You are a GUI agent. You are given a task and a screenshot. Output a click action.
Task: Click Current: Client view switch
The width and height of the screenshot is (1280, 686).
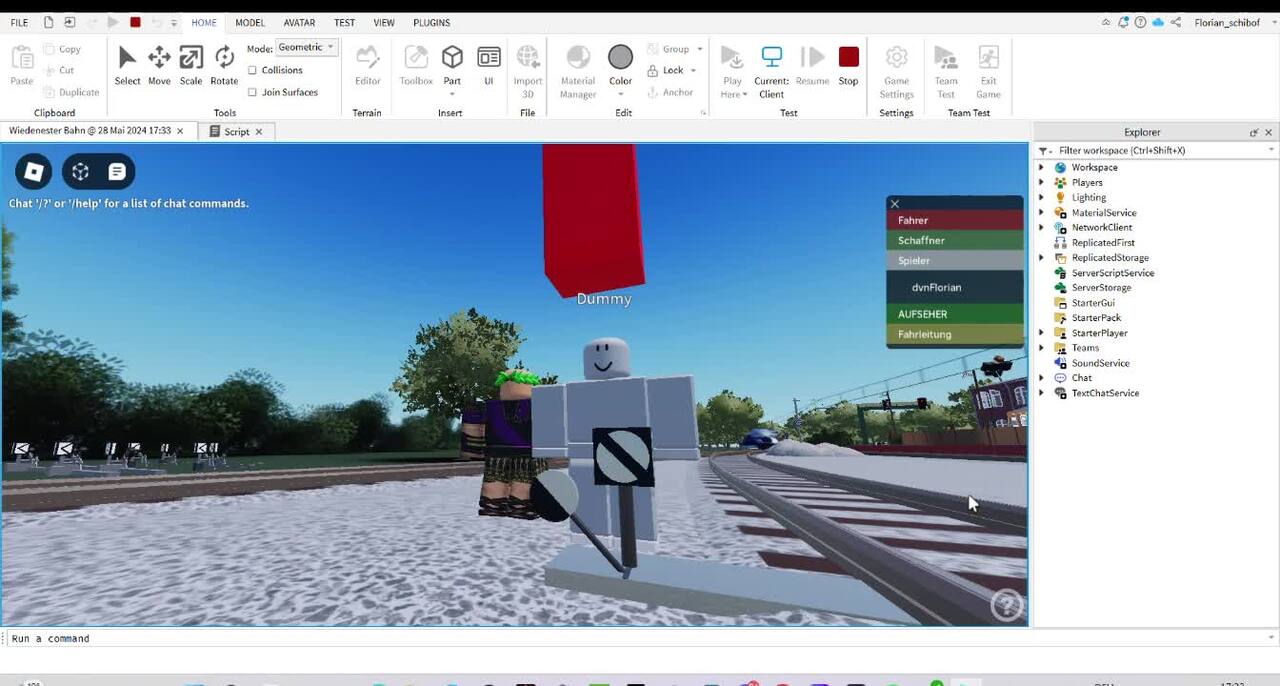click(x=771, y=71)
